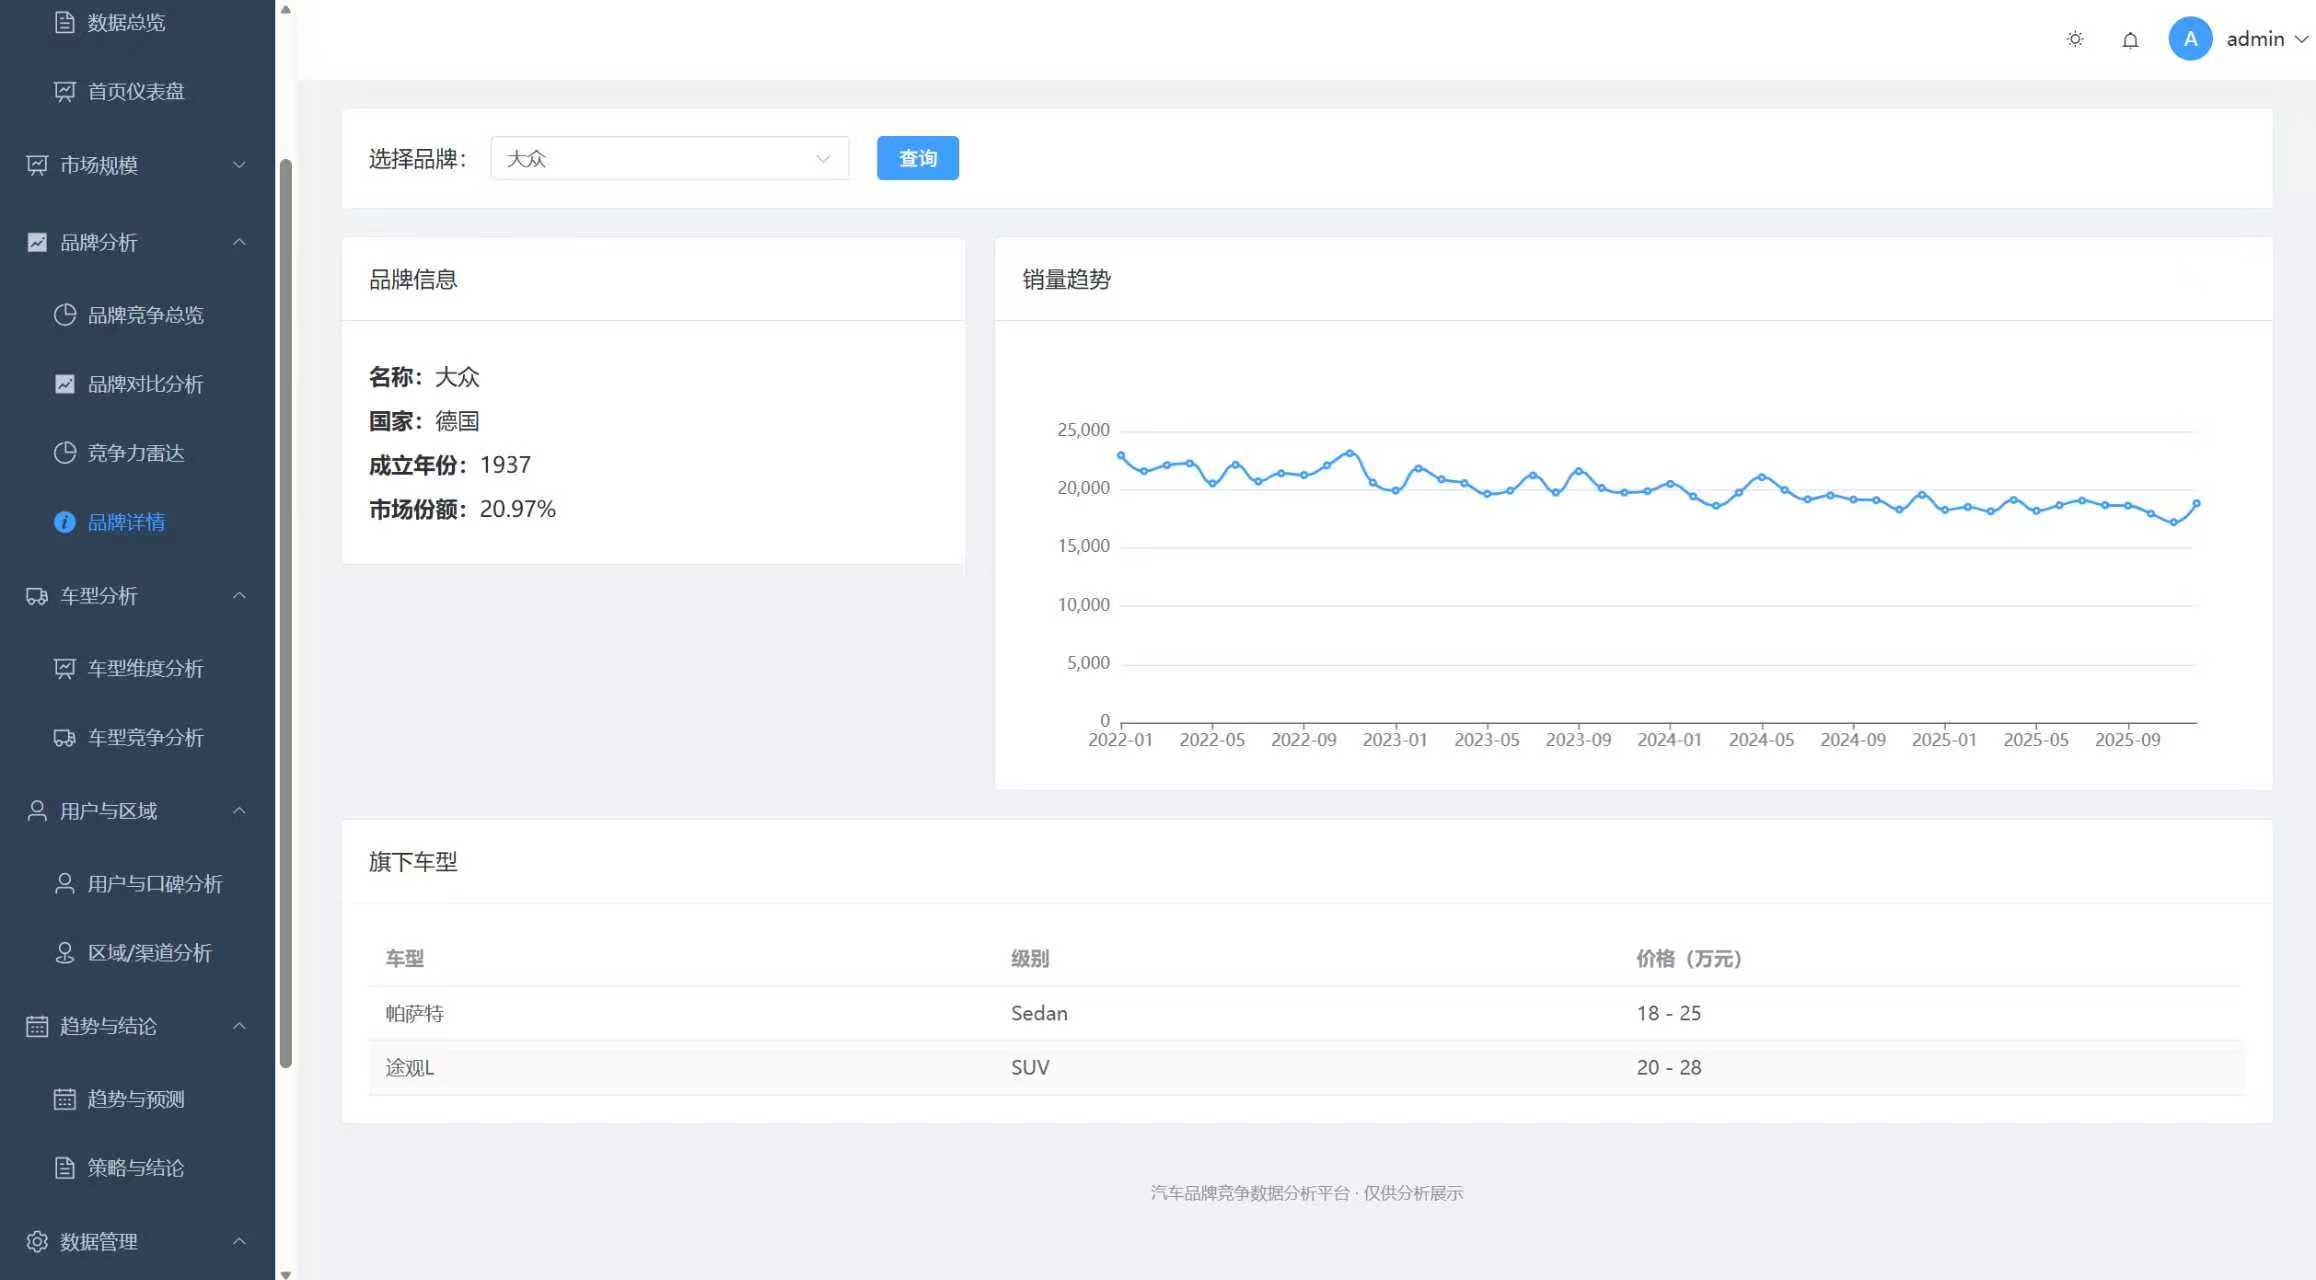This screenshot has width=2316, height=1280.
Task: Click the admin avatar circle
Action: point(2190,39)
